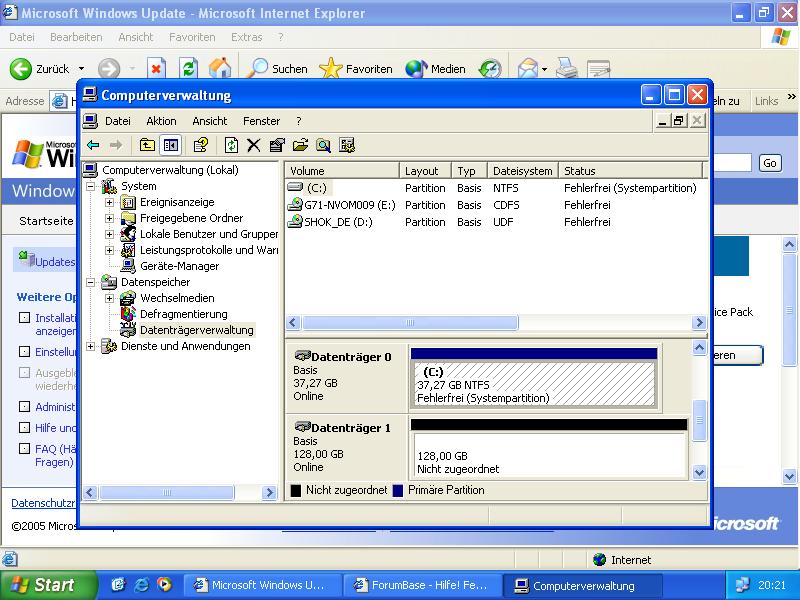Click the Go button in Internet Explorer
This screenshot has height=600, width=800.
click(x=770, y=163)
